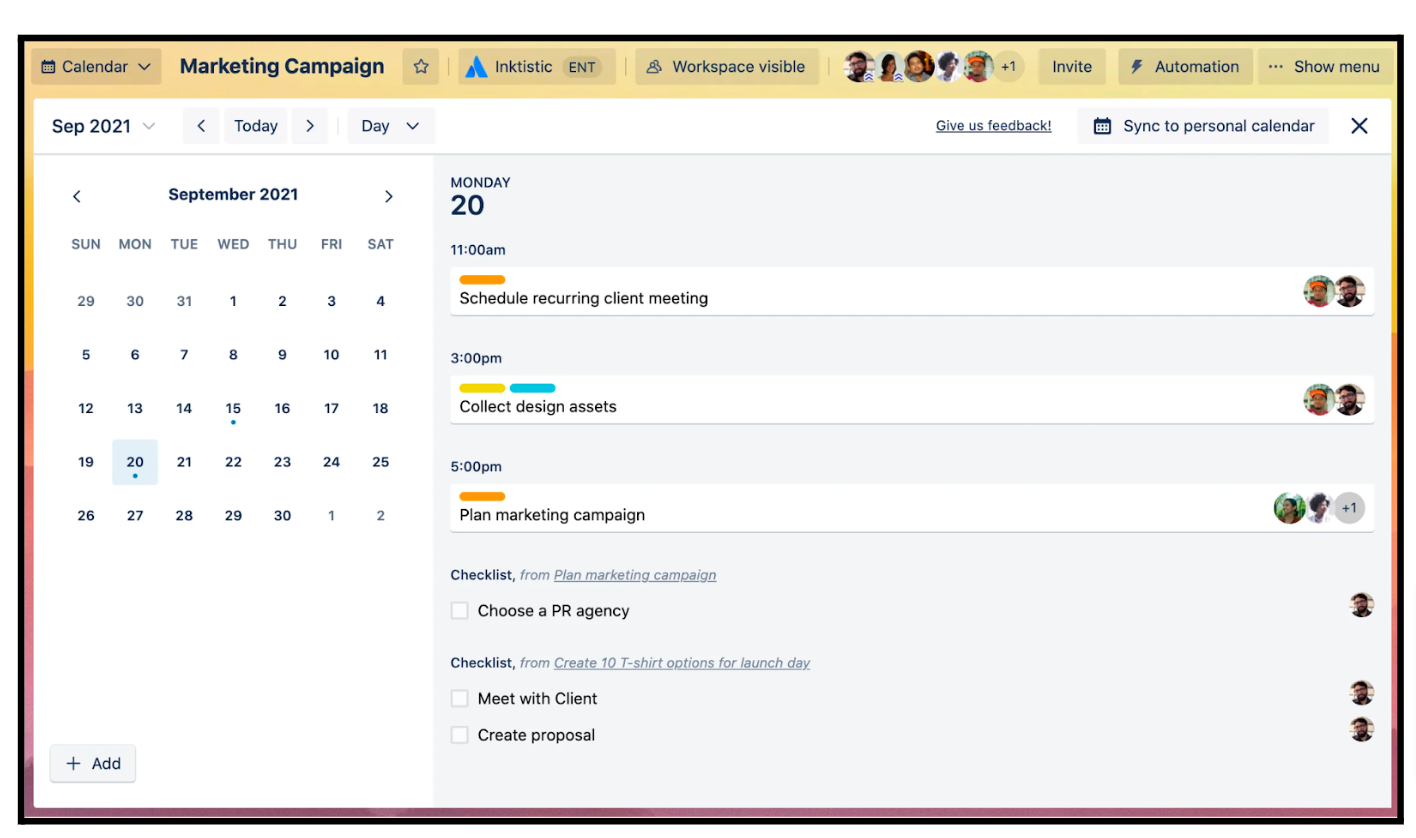Check off Choose a PR agency
Image resolution: width=1416 pixels, height=838 pixels.
tap(459, 610)
